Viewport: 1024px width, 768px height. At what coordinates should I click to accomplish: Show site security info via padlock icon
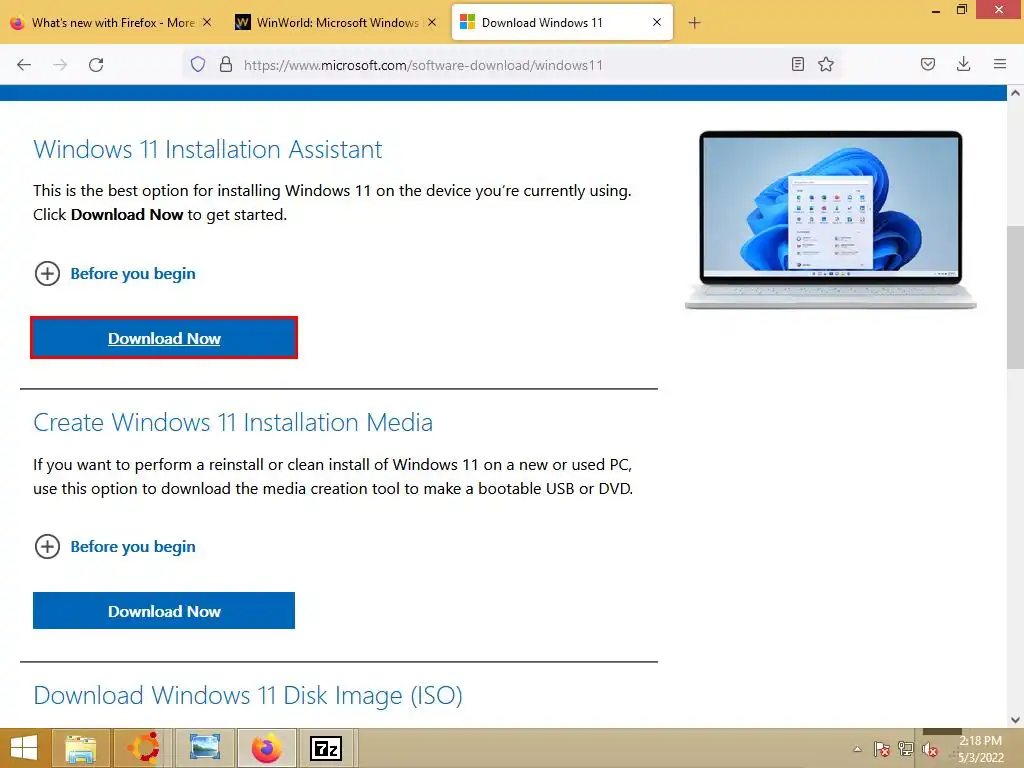click(226, 64)
